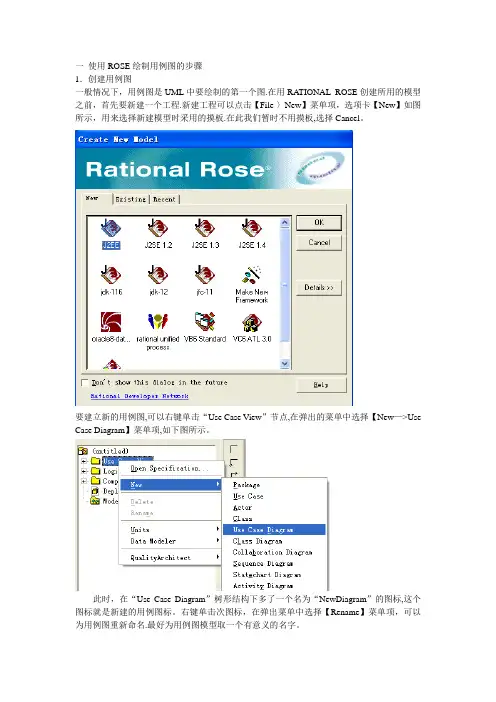Select Class Diagram menu item
The width and height of the screenshot is (496, 702).
[274, 541]
